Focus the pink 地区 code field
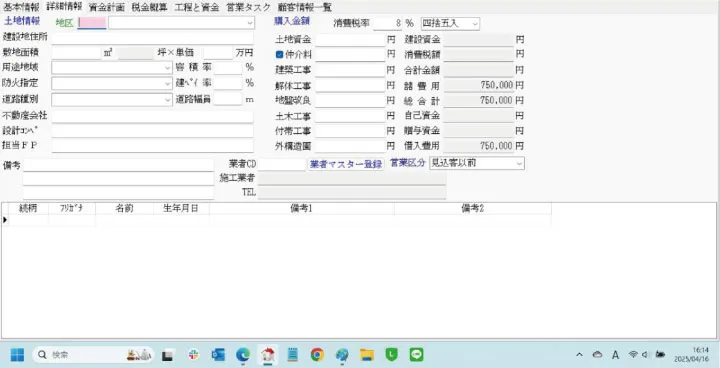720x368 pixels. 92,23
